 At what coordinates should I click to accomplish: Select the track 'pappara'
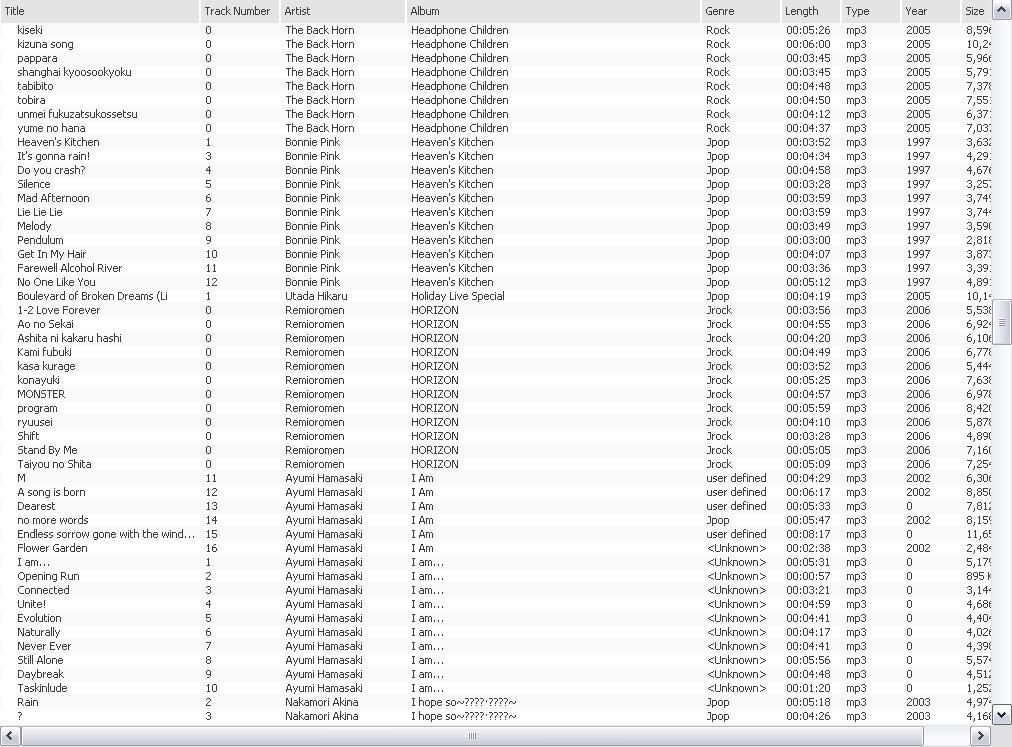point(37,58)
